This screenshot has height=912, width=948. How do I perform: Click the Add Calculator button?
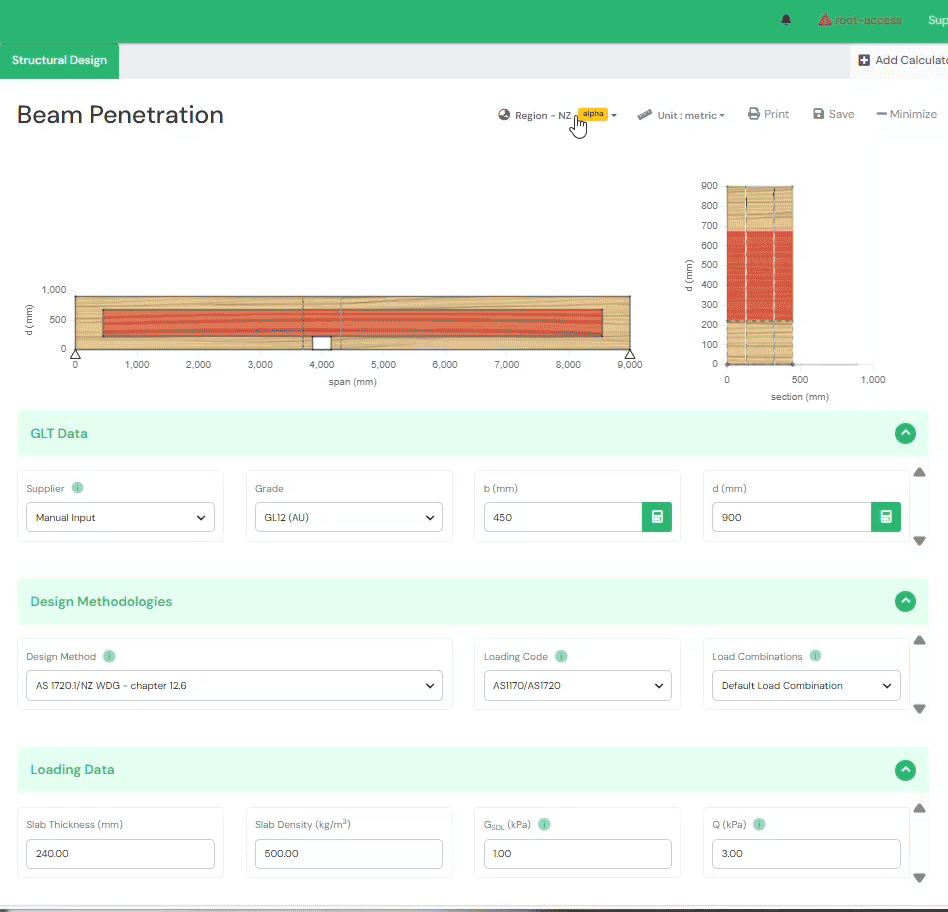point(902,60)
